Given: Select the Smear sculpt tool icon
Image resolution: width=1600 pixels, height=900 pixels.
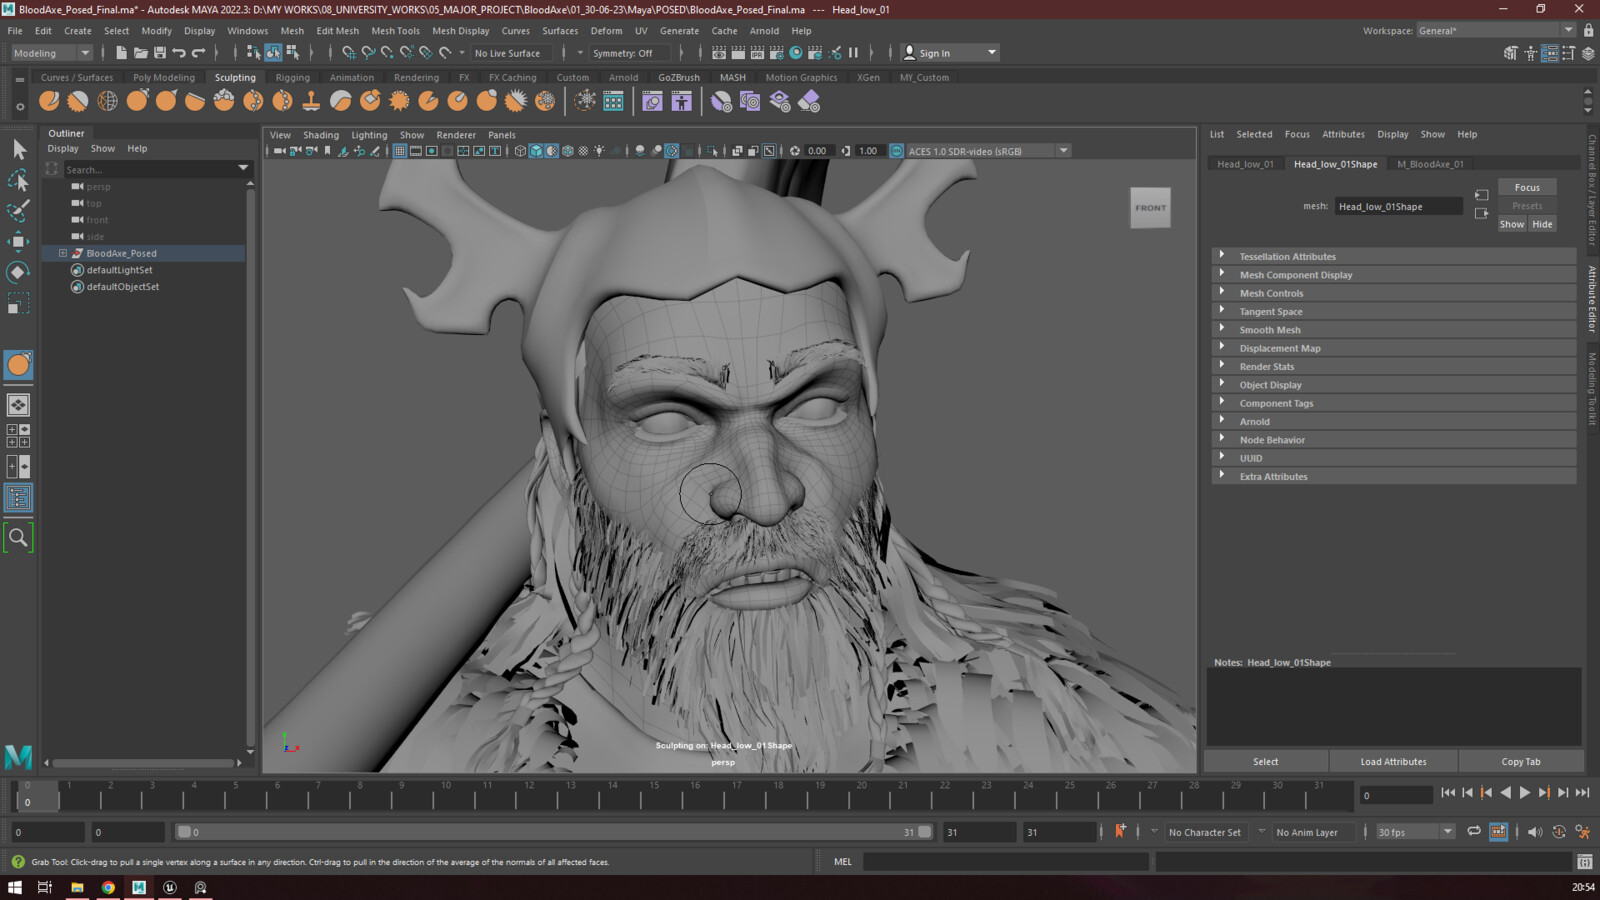Looking at the screenshot, I should click(457, 101).
